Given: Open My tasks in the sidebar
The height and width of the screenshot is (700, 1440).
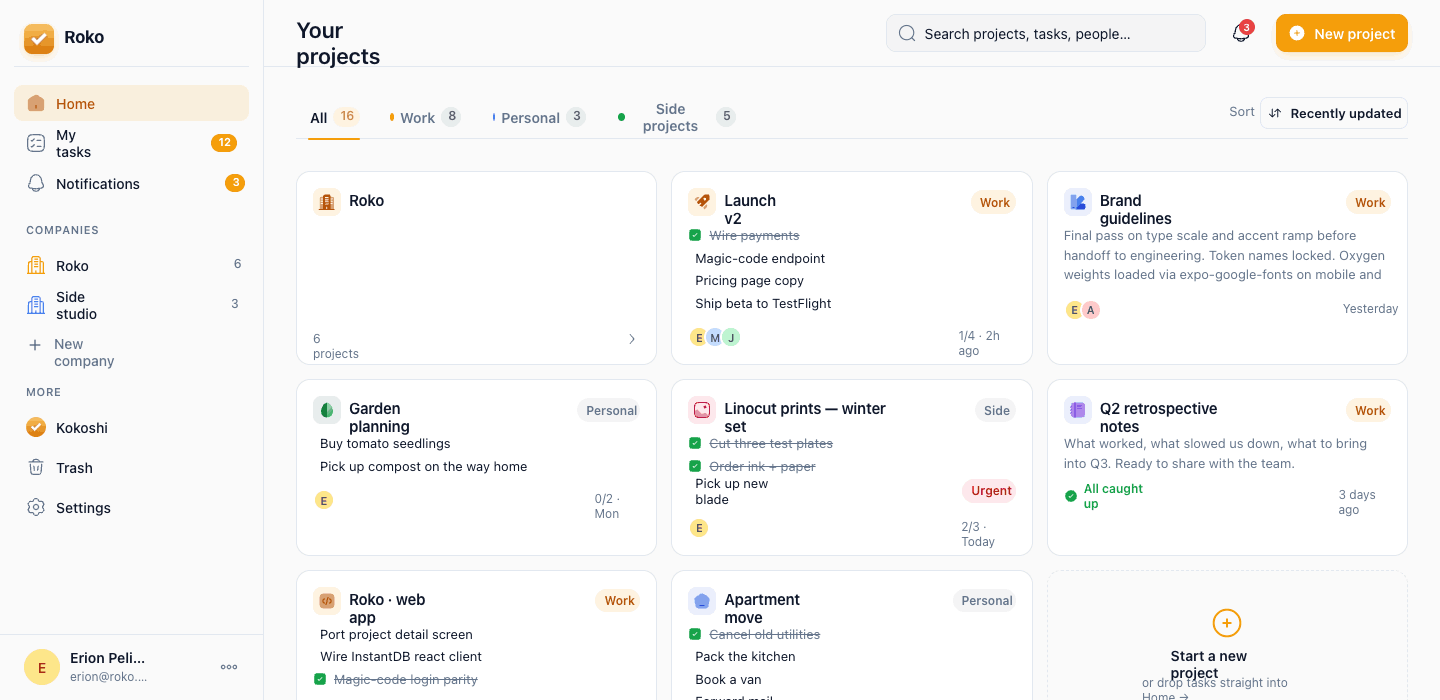Looking at the screenshot, I should [x=131, y=143].
